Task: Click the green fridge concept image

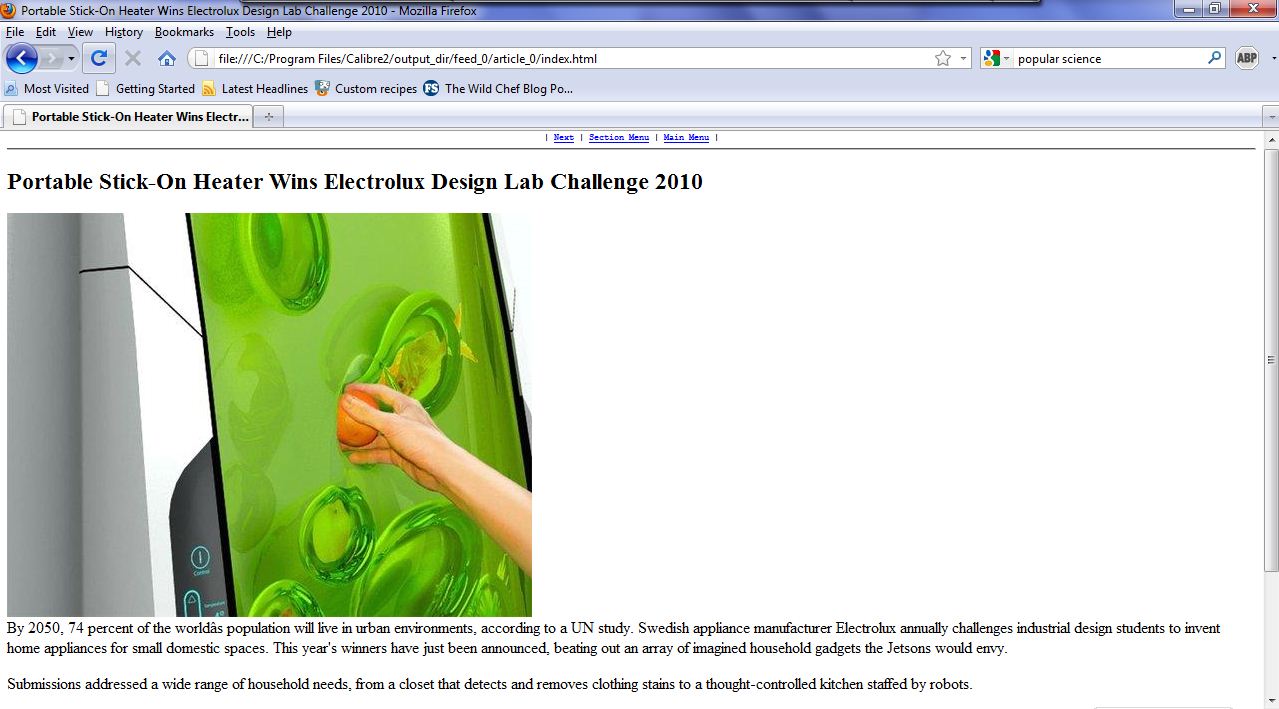Action: tap(269, 415)
